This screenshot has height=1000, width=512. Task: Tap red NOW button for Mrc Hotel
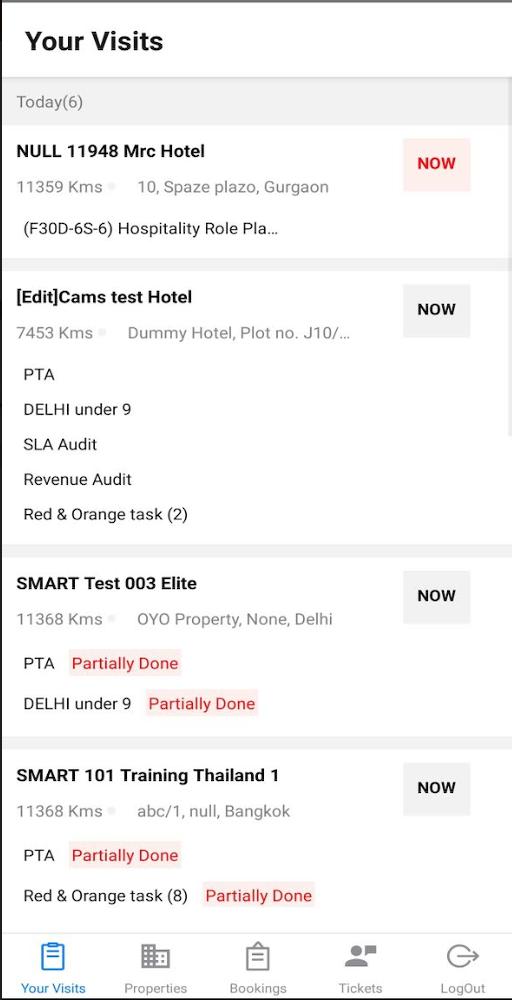coord(437,164)
